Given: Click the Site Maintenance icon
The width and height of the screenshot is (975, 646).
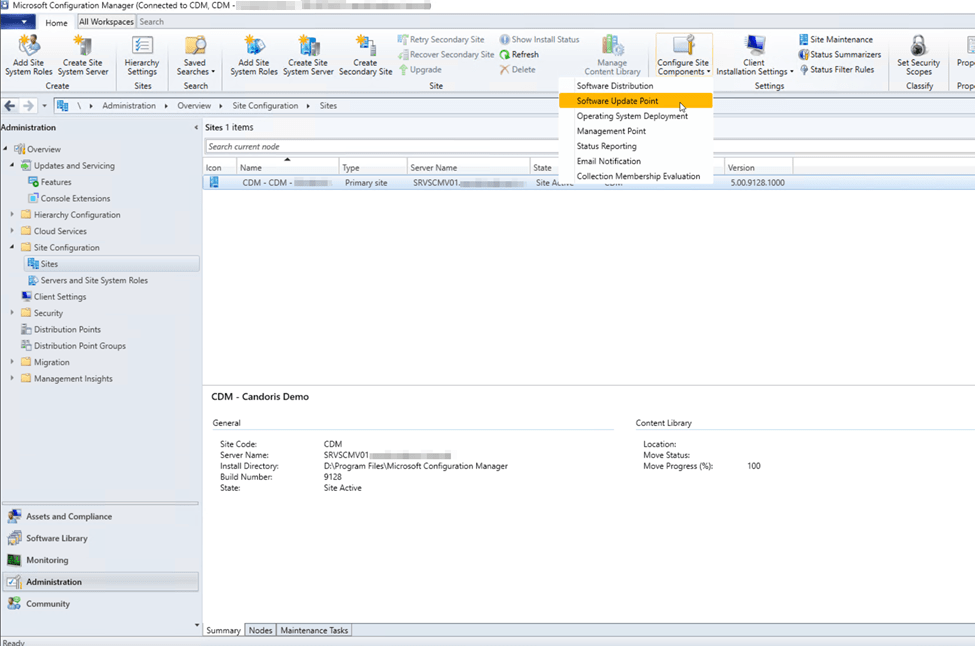Looking at the screenshot, I should coord(804,40).
